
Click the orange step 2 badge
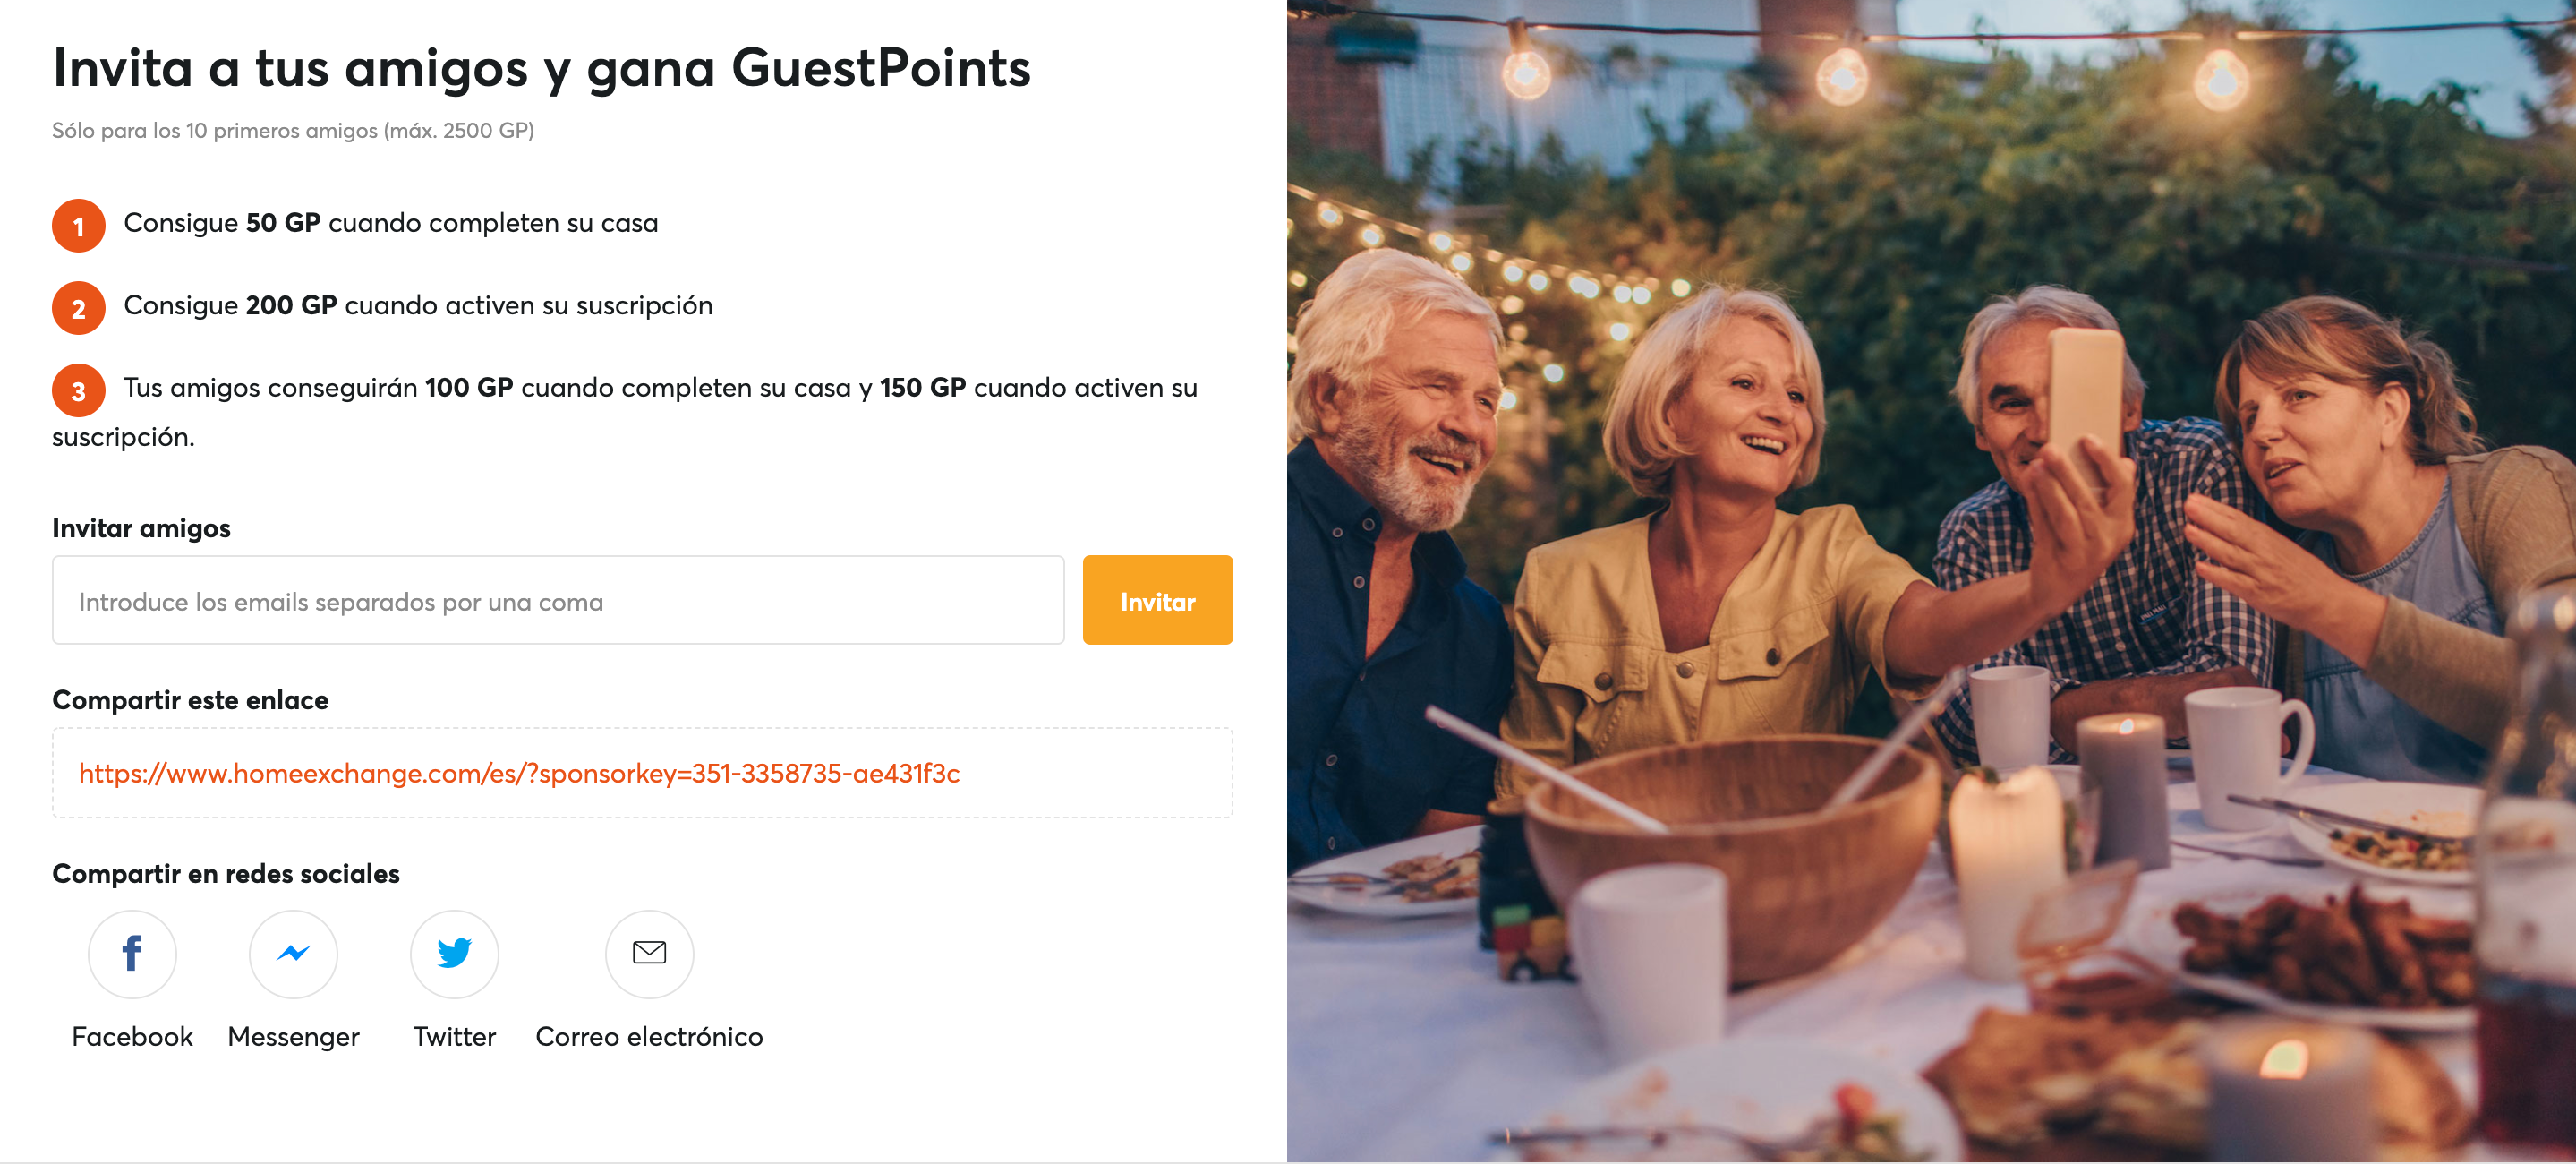(x=78, y=308)
